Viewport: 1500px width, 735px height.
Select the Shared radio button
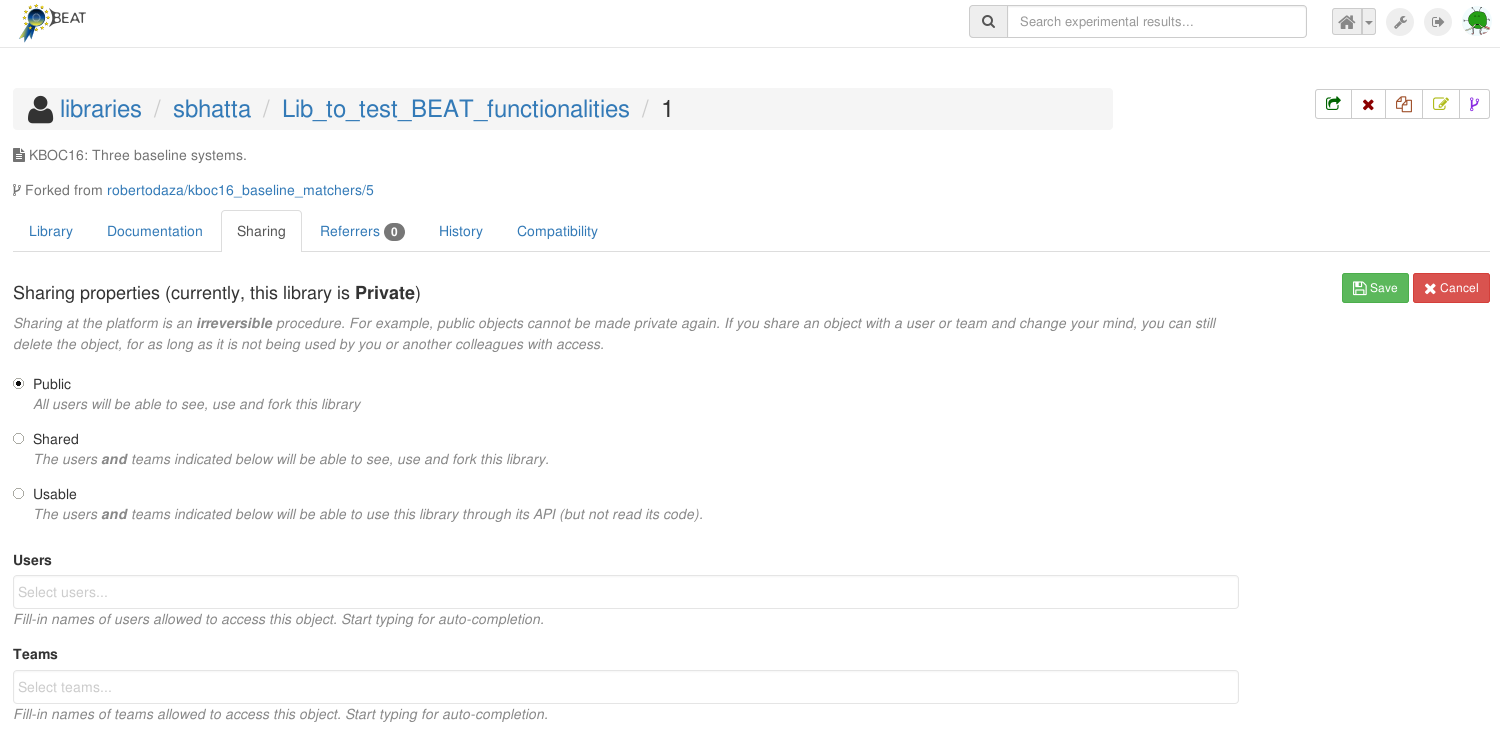(x=19, y=439)
